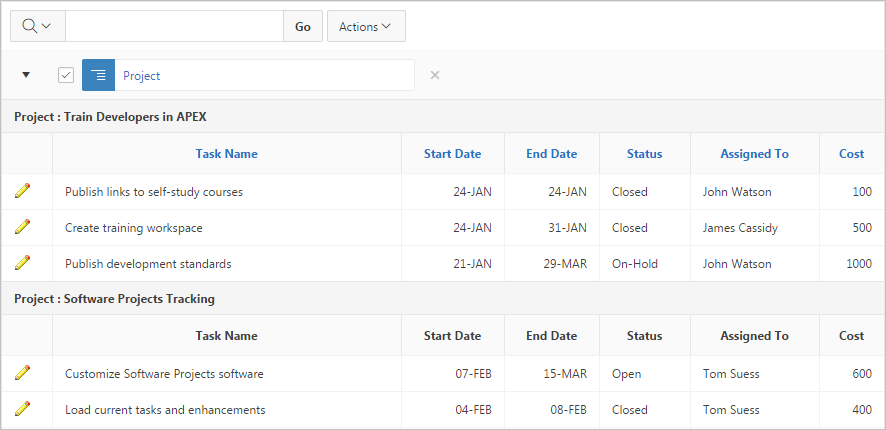Open the End Date column header menu
Screen dimensions: 886x430
point(552,154)
